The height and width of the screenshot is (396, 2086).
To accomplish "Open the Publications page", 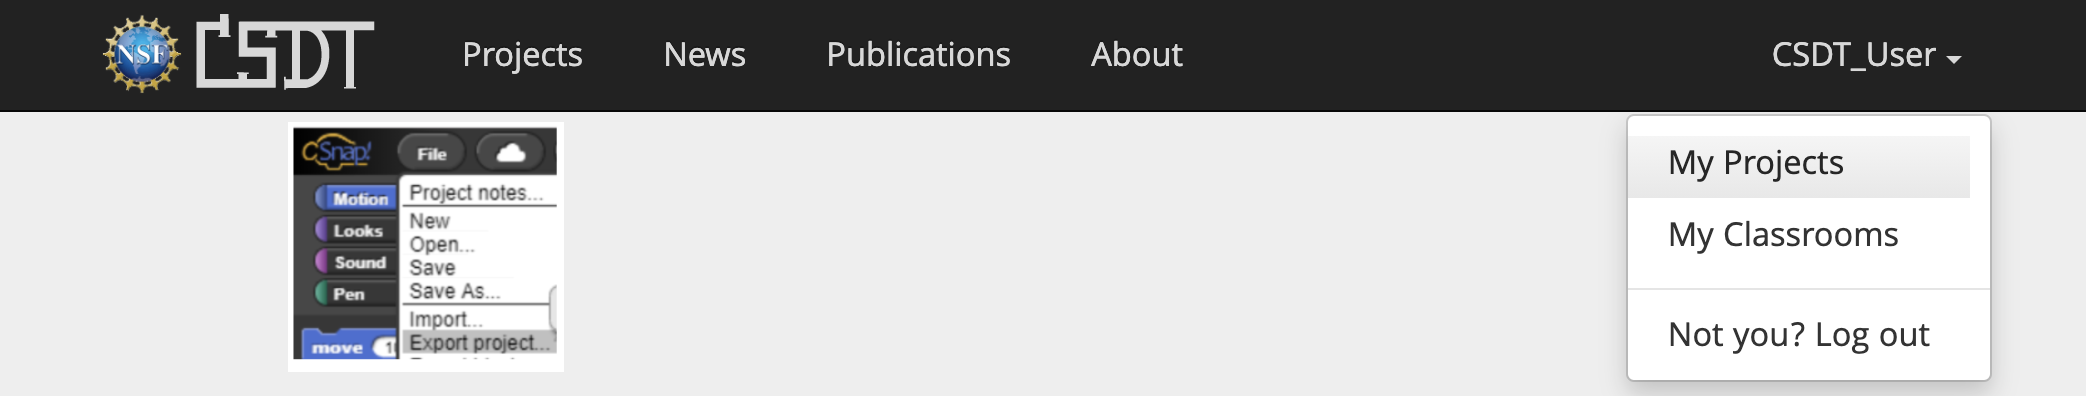I will (x=918, y=55).
